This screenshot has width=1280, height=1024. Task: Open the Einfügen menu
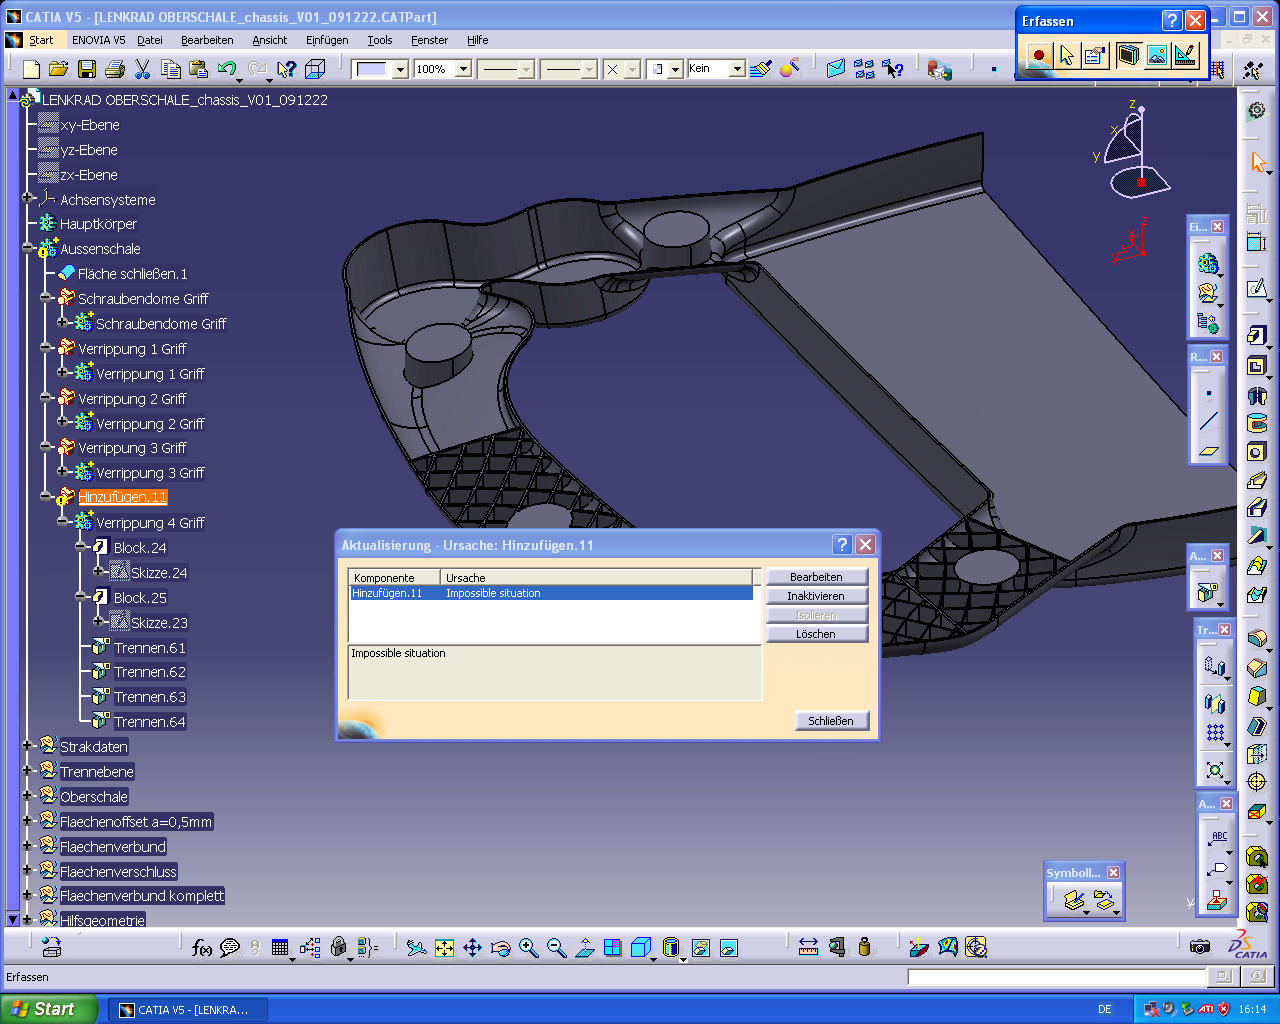[x=327, y=40]
